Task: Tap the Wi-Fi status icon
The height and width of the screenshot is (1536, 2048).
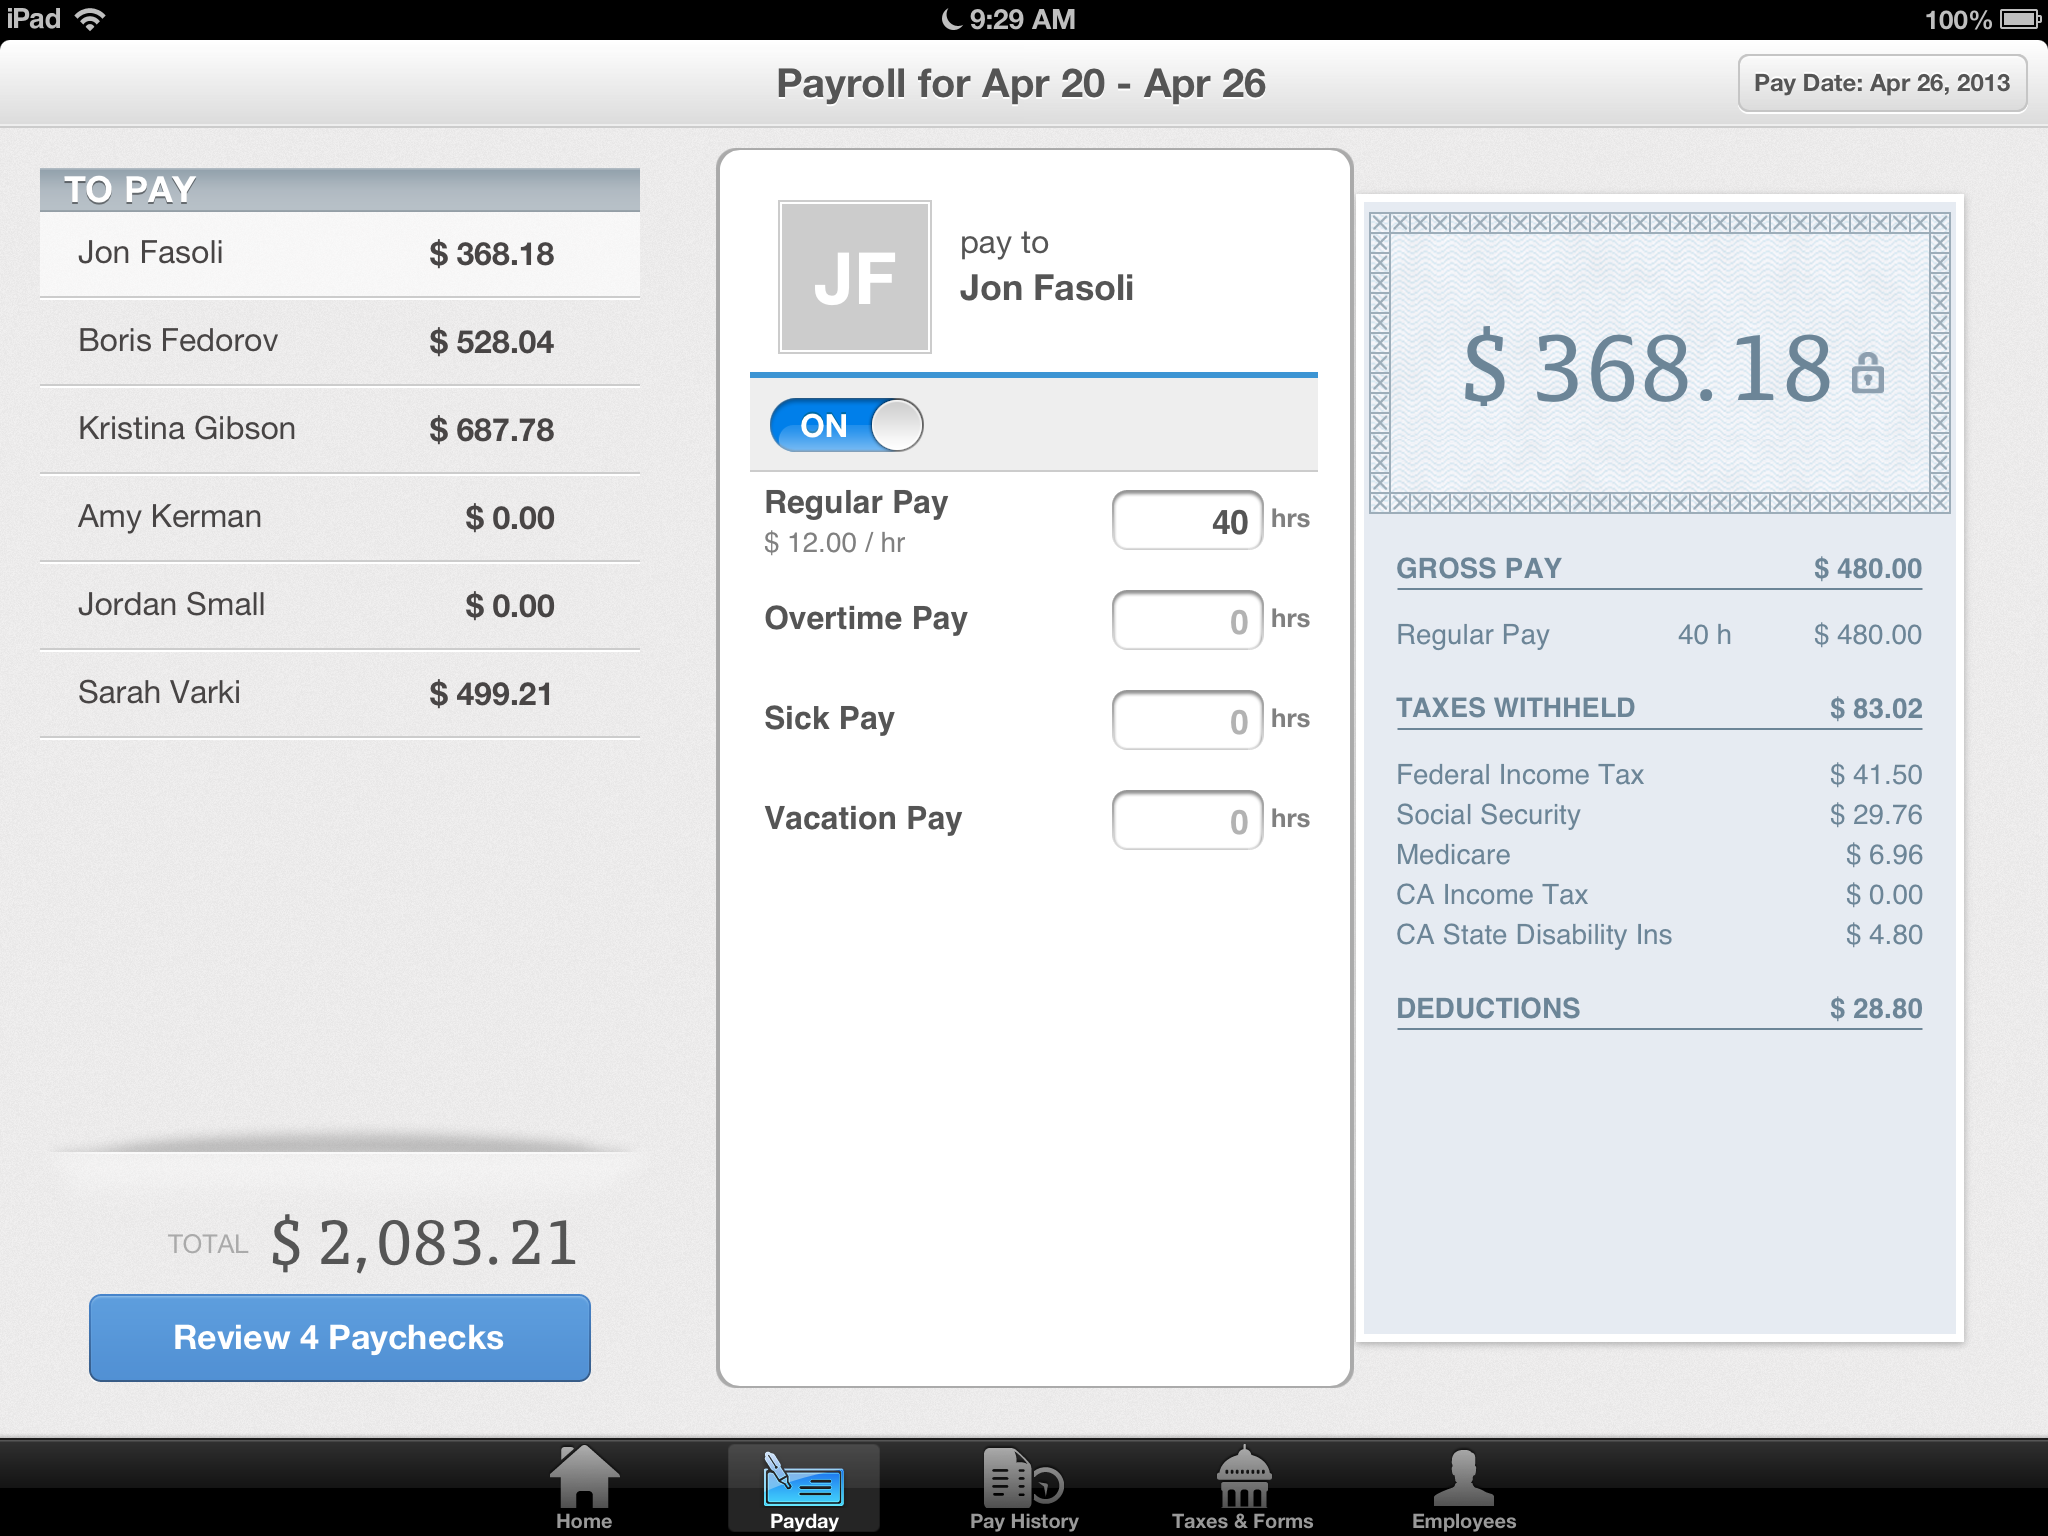Action: click(x=90, y=19)
